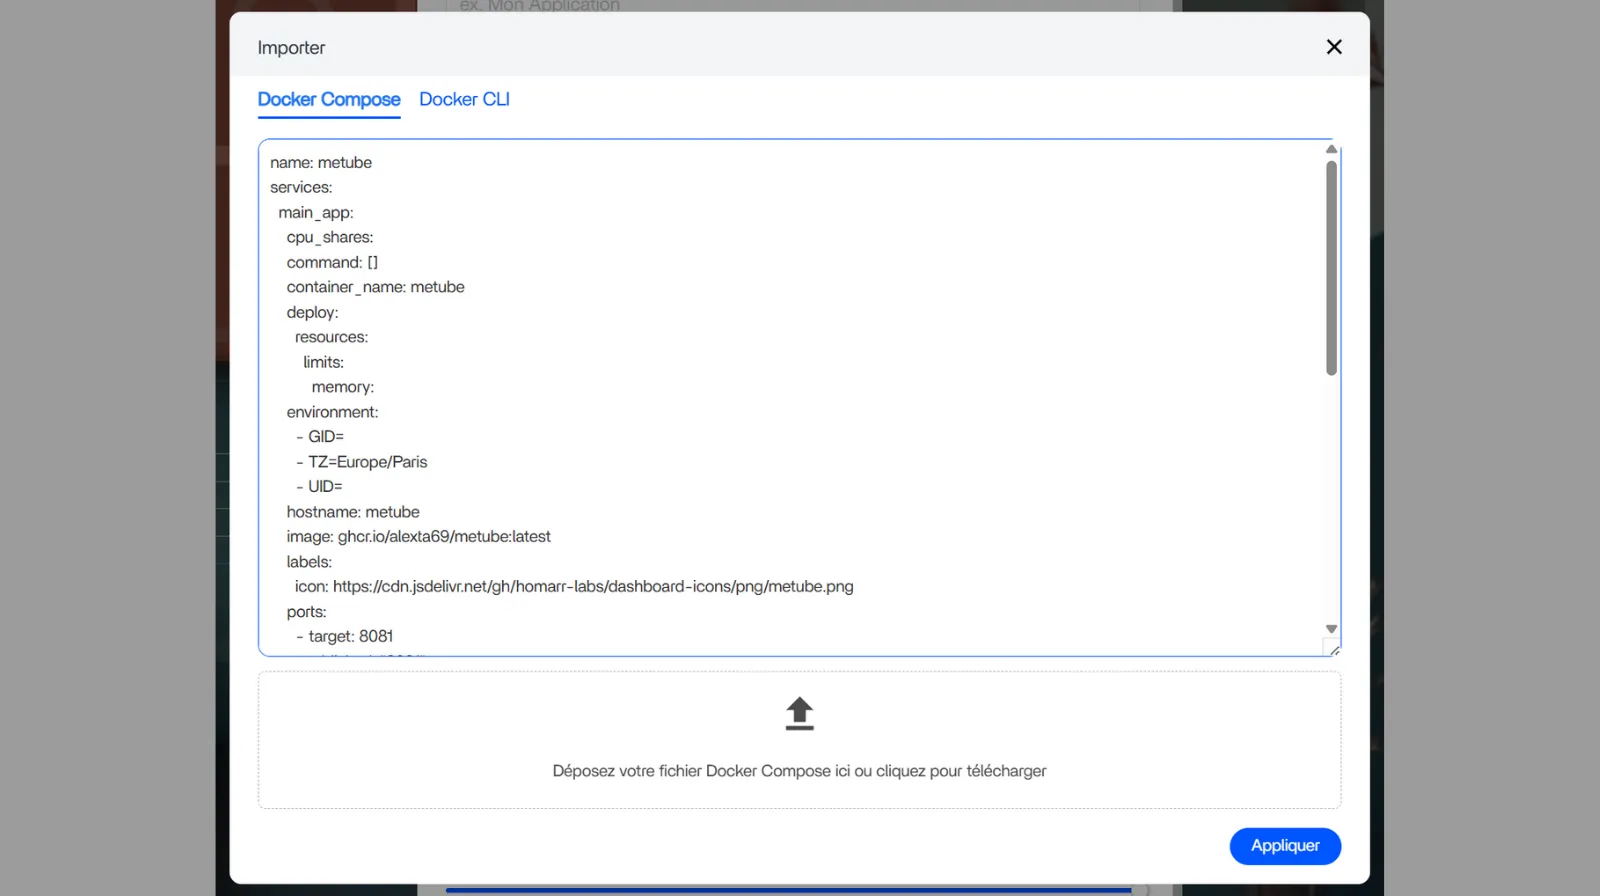Click the image ghcr.io/alexta69/metube:latest line
Viewport: 1600px width, 896px height.
point(418,537)
